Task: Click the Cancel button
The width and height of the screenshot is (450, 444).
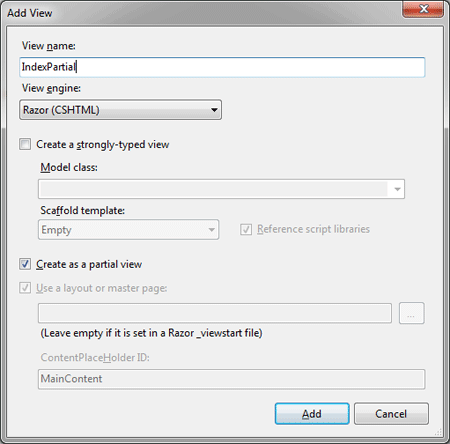Action: click(x=391, y=414)
